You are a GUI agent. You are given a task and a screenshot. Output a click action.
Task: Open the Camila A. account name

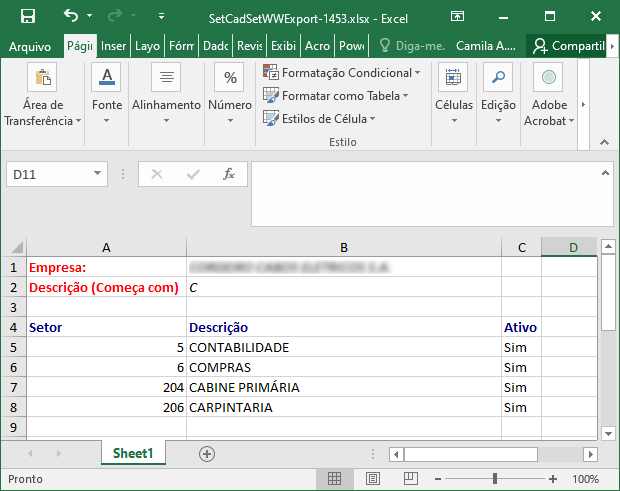pos(486,46)
